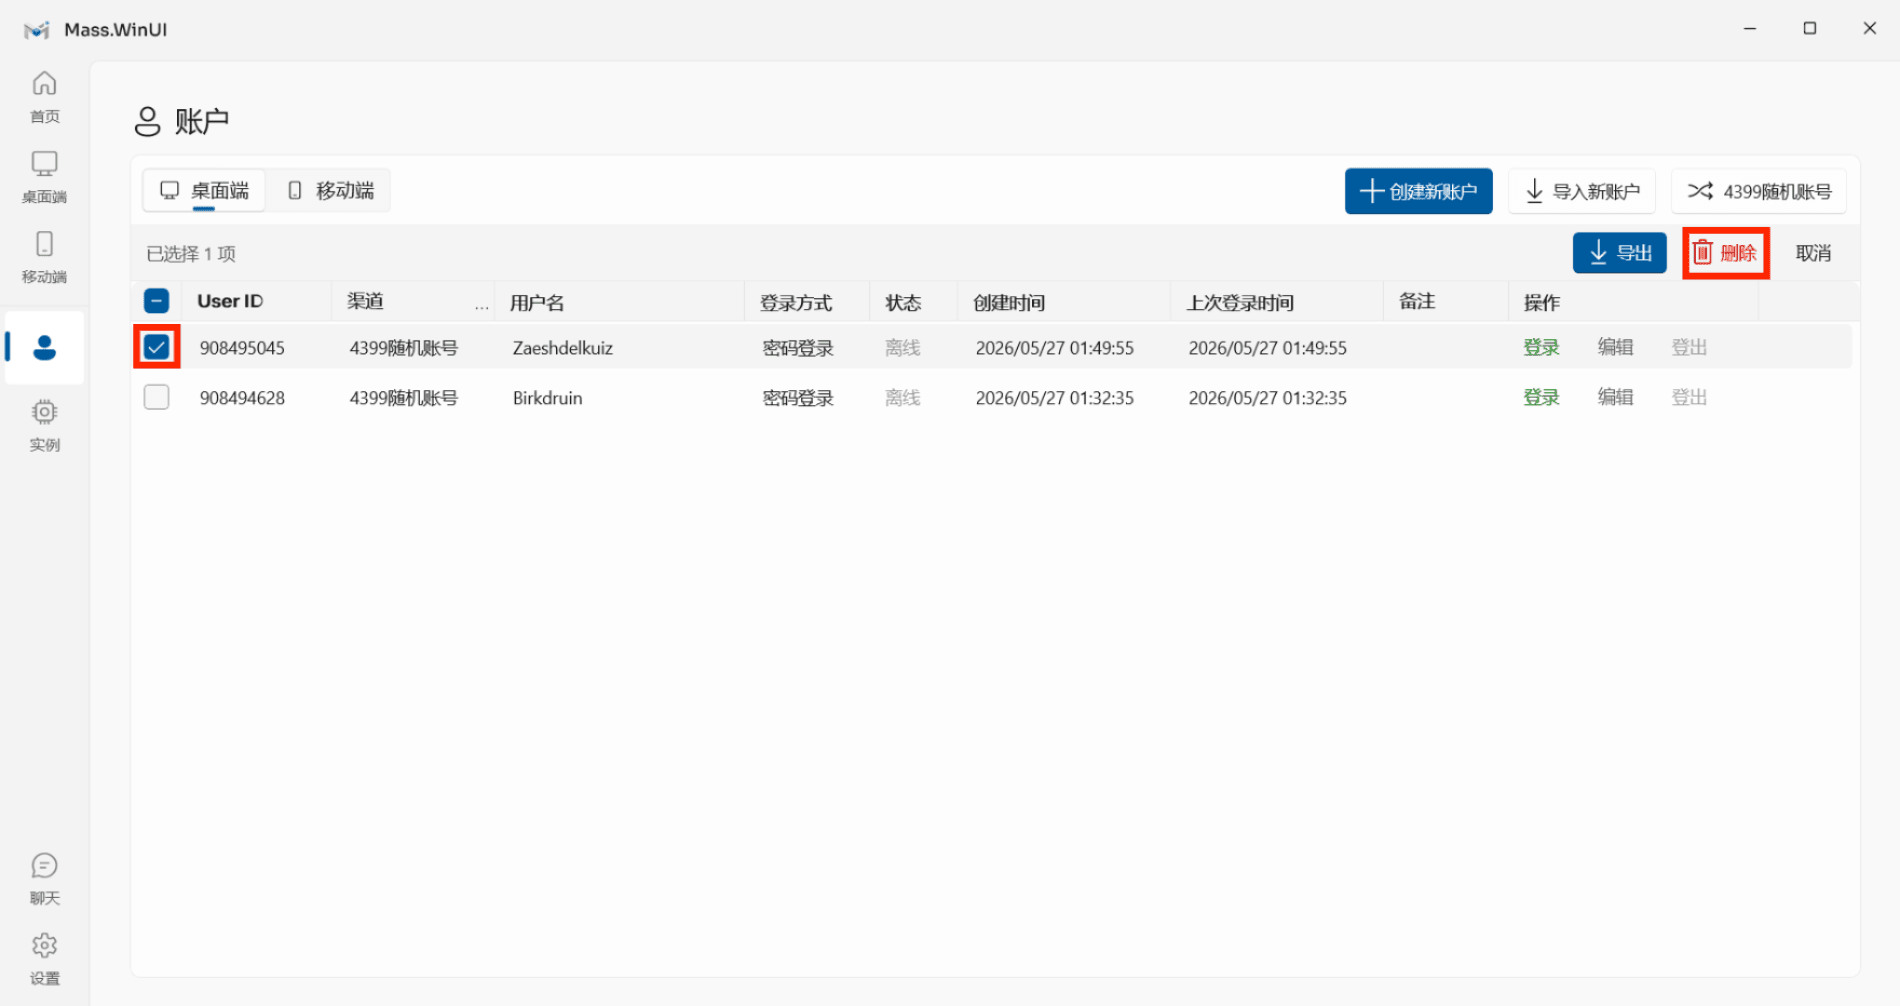
Task: Minimize the Mass.WinUI window
Action: (x=1750, y=29)
